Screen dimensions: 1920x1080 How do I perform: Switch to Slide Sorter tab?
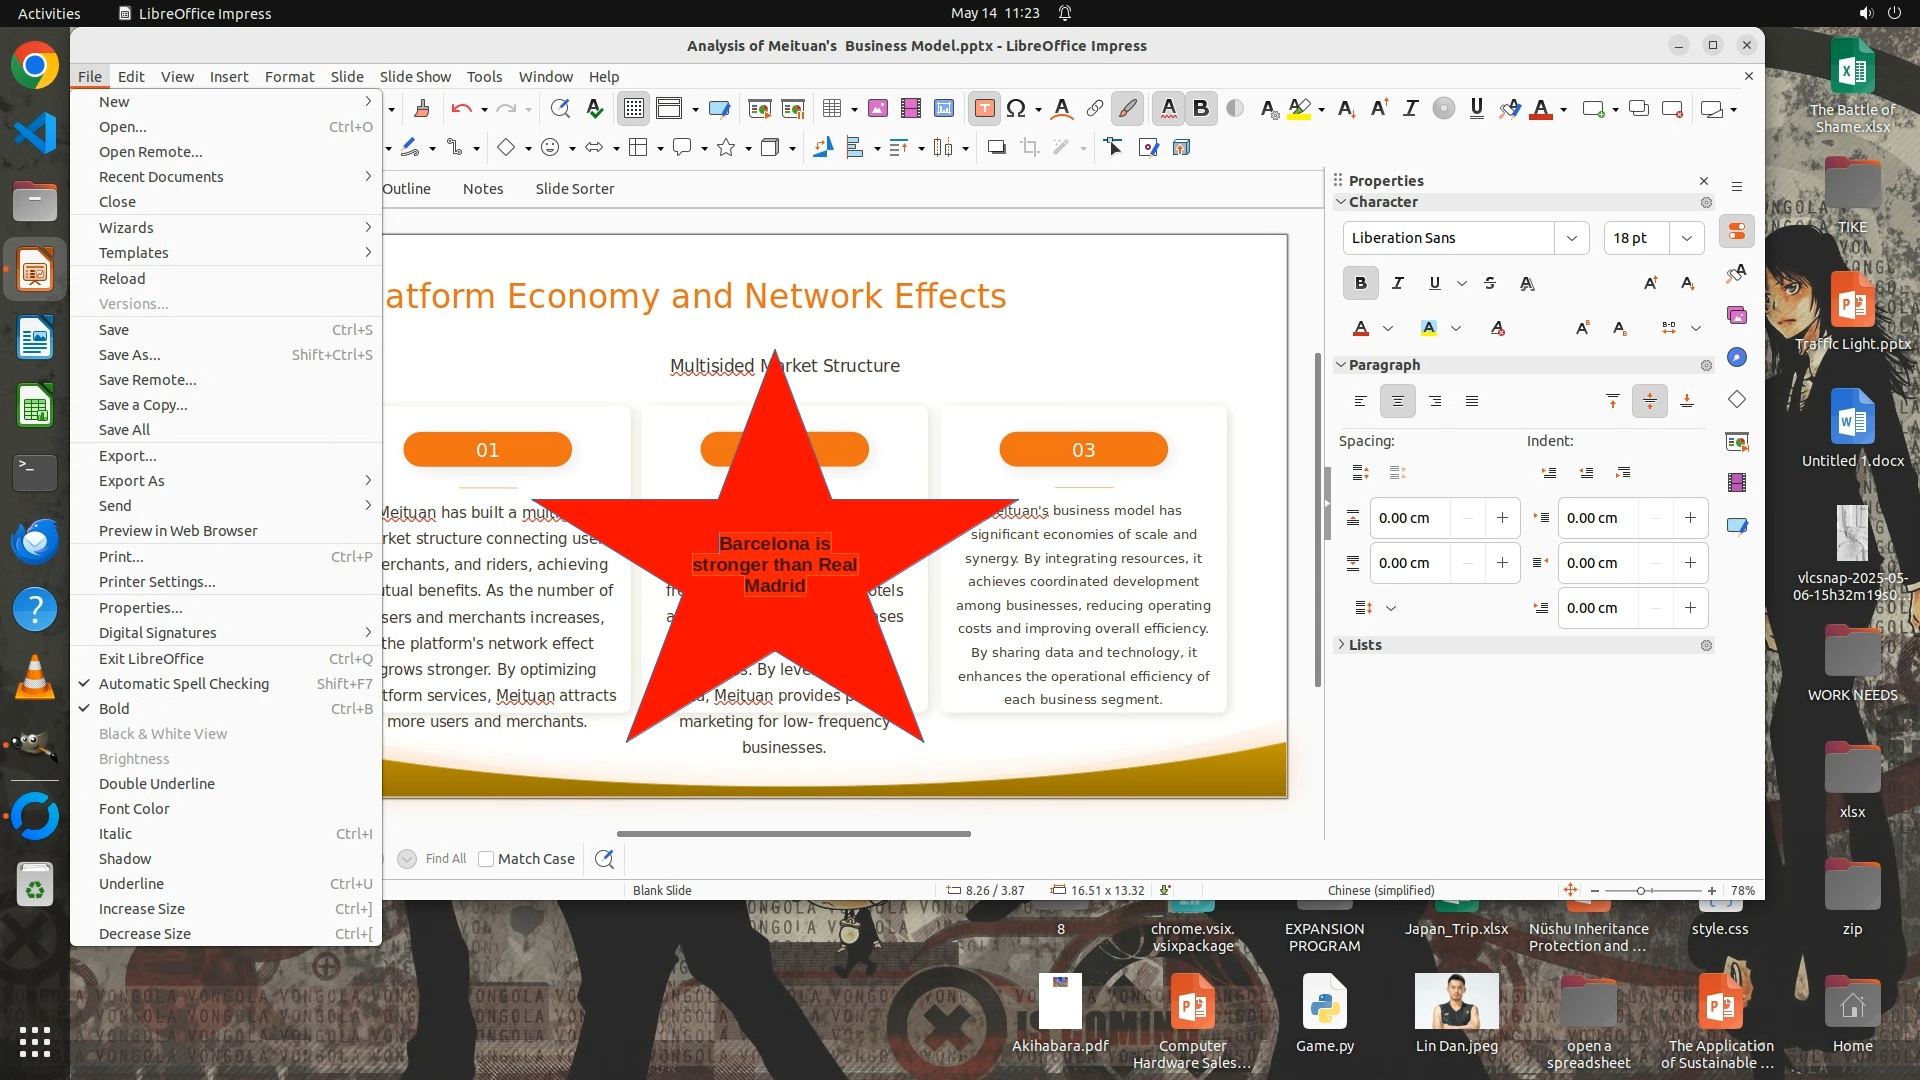pyautogui.click(x=574, y=189)
